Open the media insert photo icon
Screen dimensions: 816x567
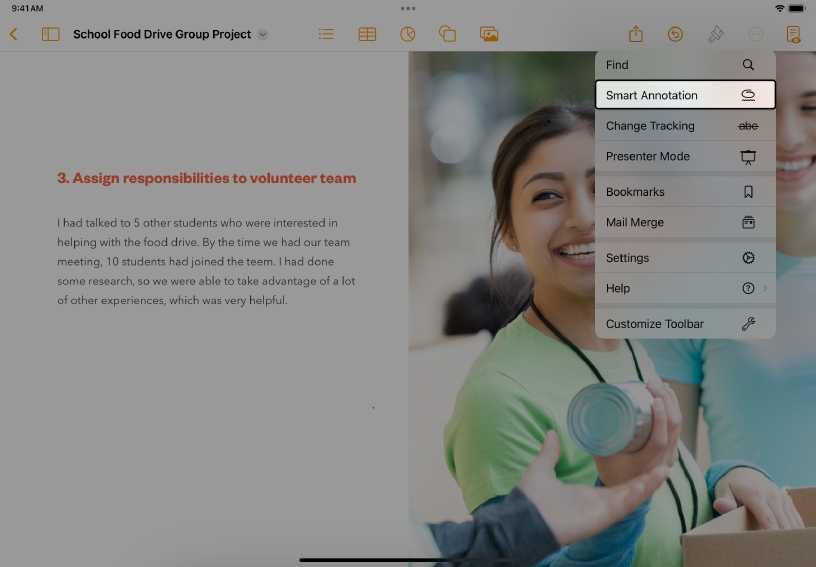tap(488, 34)
